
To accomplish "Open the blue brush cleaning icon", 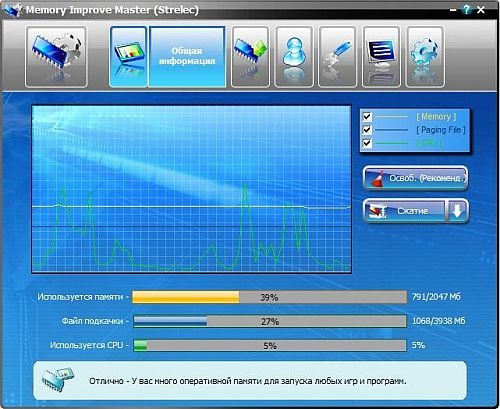I will pyautogui.click(x=337, y=57).
